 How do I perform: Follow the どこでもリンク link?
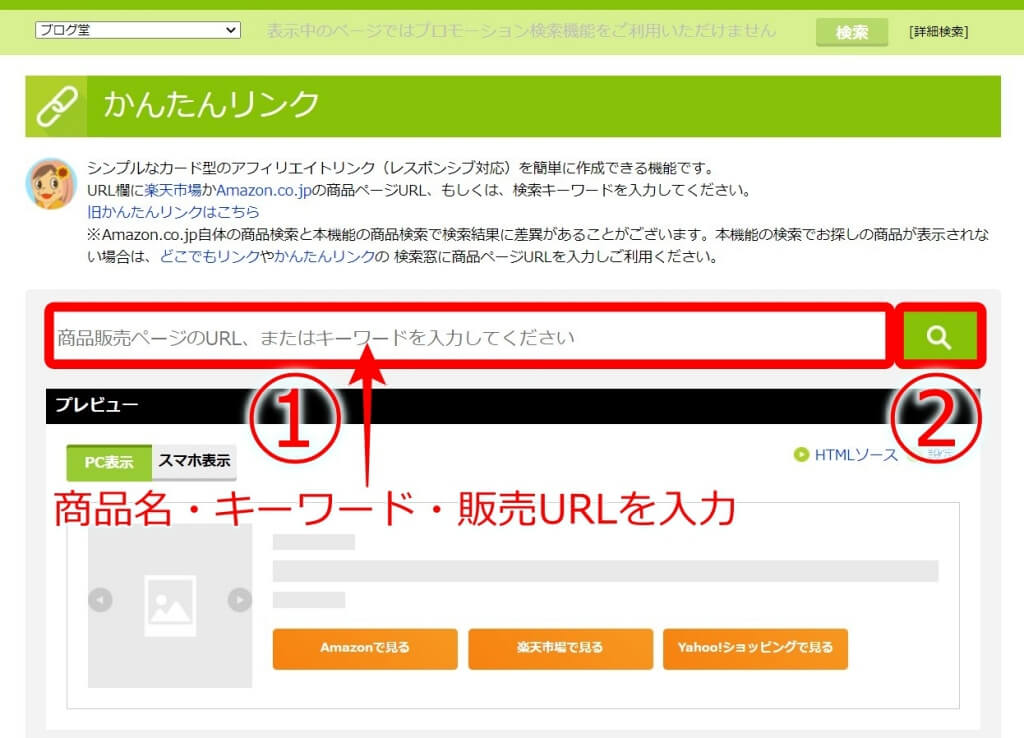(x=210, y=256)
